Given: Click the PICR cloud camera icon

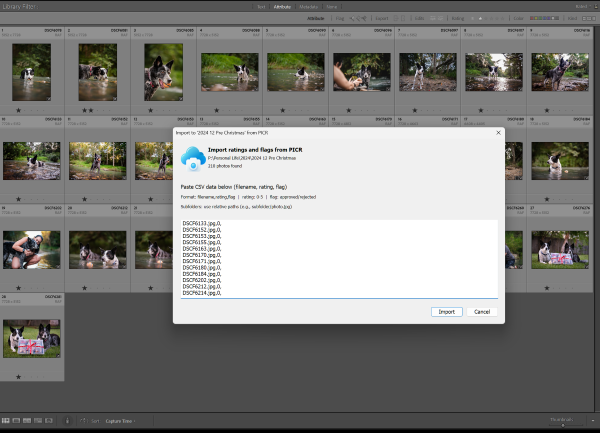Looking at the screenshot, I should pyautogui.click(x=192, y=155).
